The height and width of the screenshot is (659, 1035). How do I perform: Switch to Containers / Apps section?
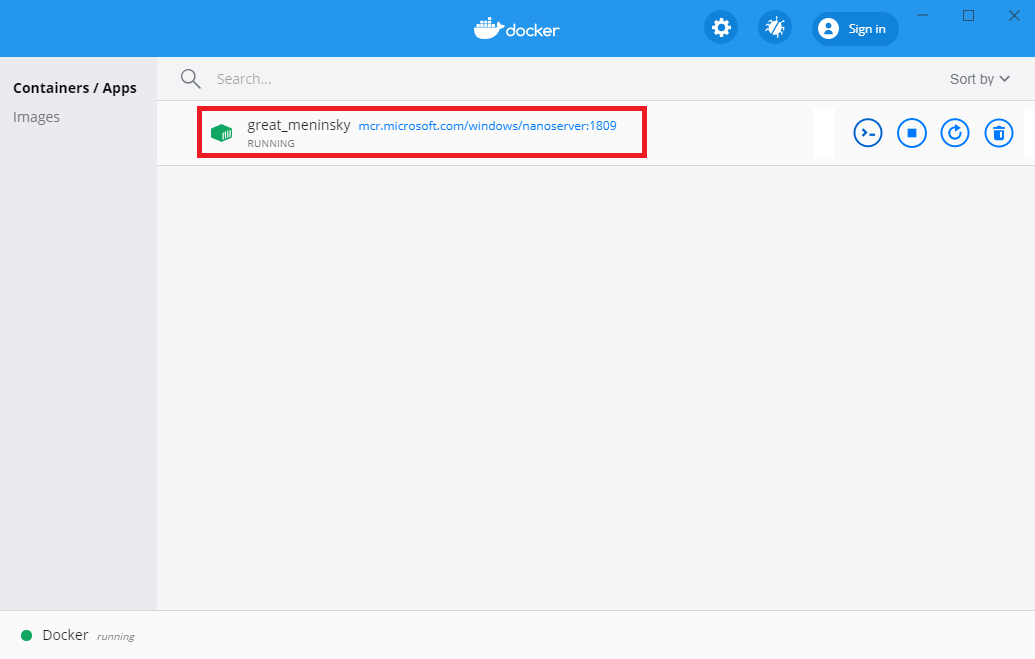(75, 88)
